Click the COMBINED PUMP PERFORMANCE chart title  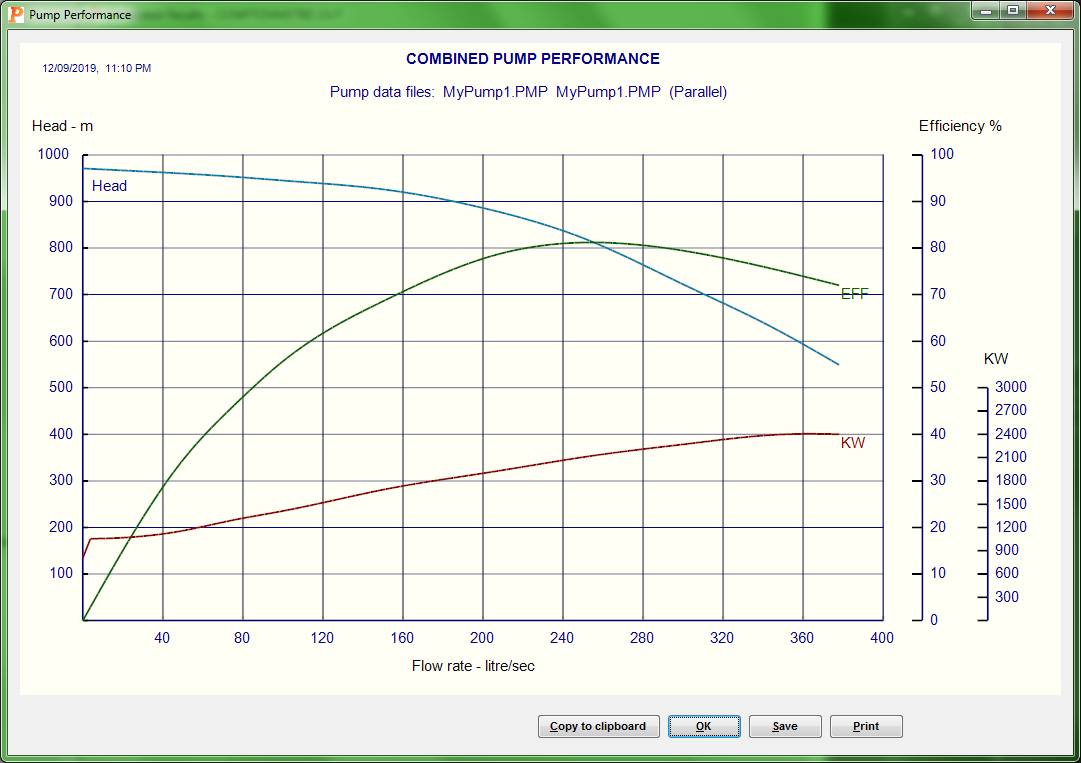[532, 58]
